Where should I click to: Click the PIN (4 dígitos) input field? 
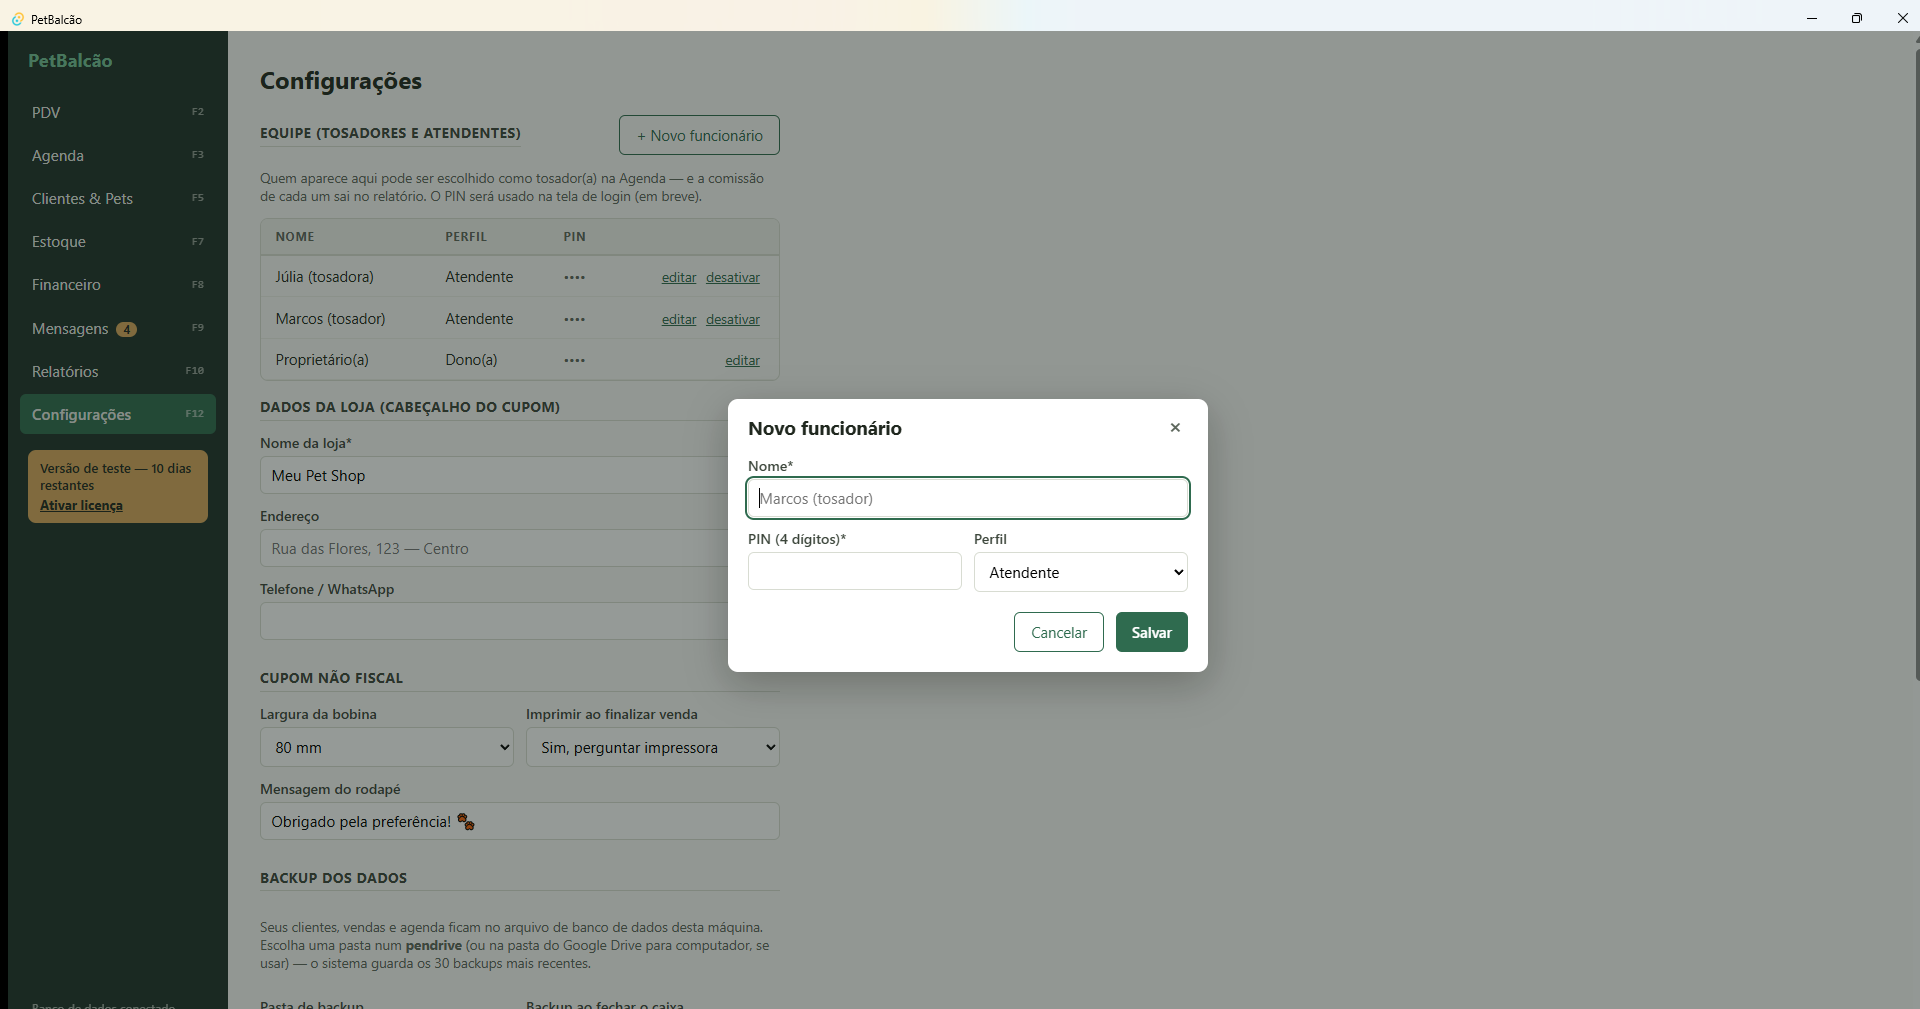(x=855, y=571)
